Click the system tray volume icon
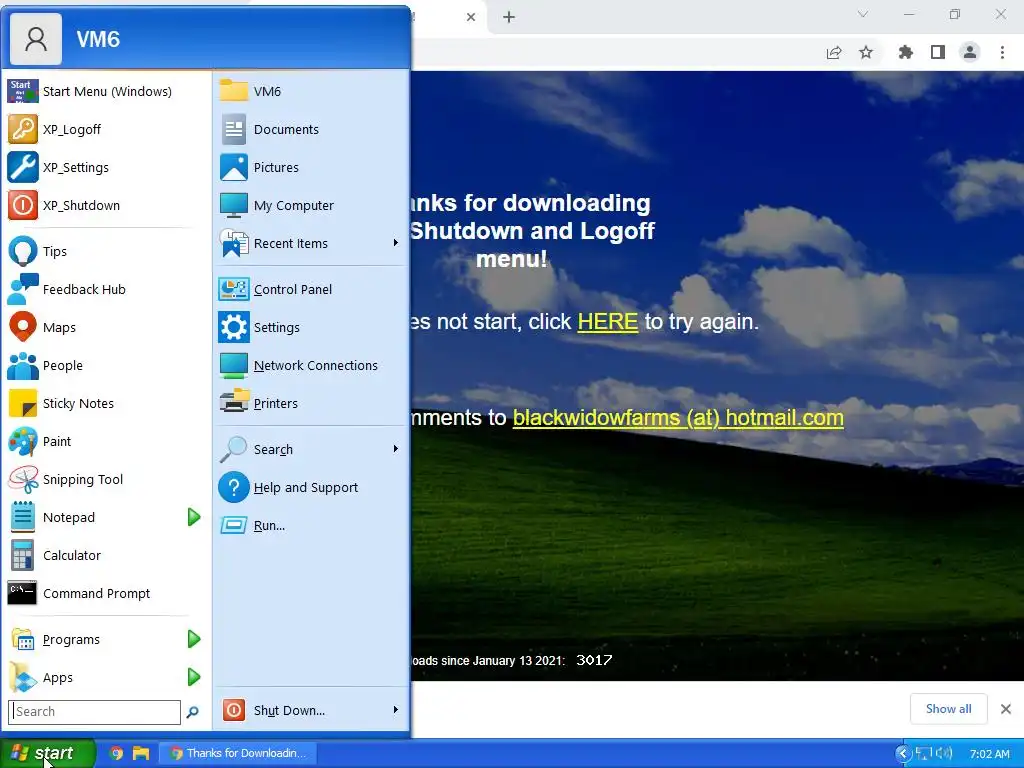 944,753
